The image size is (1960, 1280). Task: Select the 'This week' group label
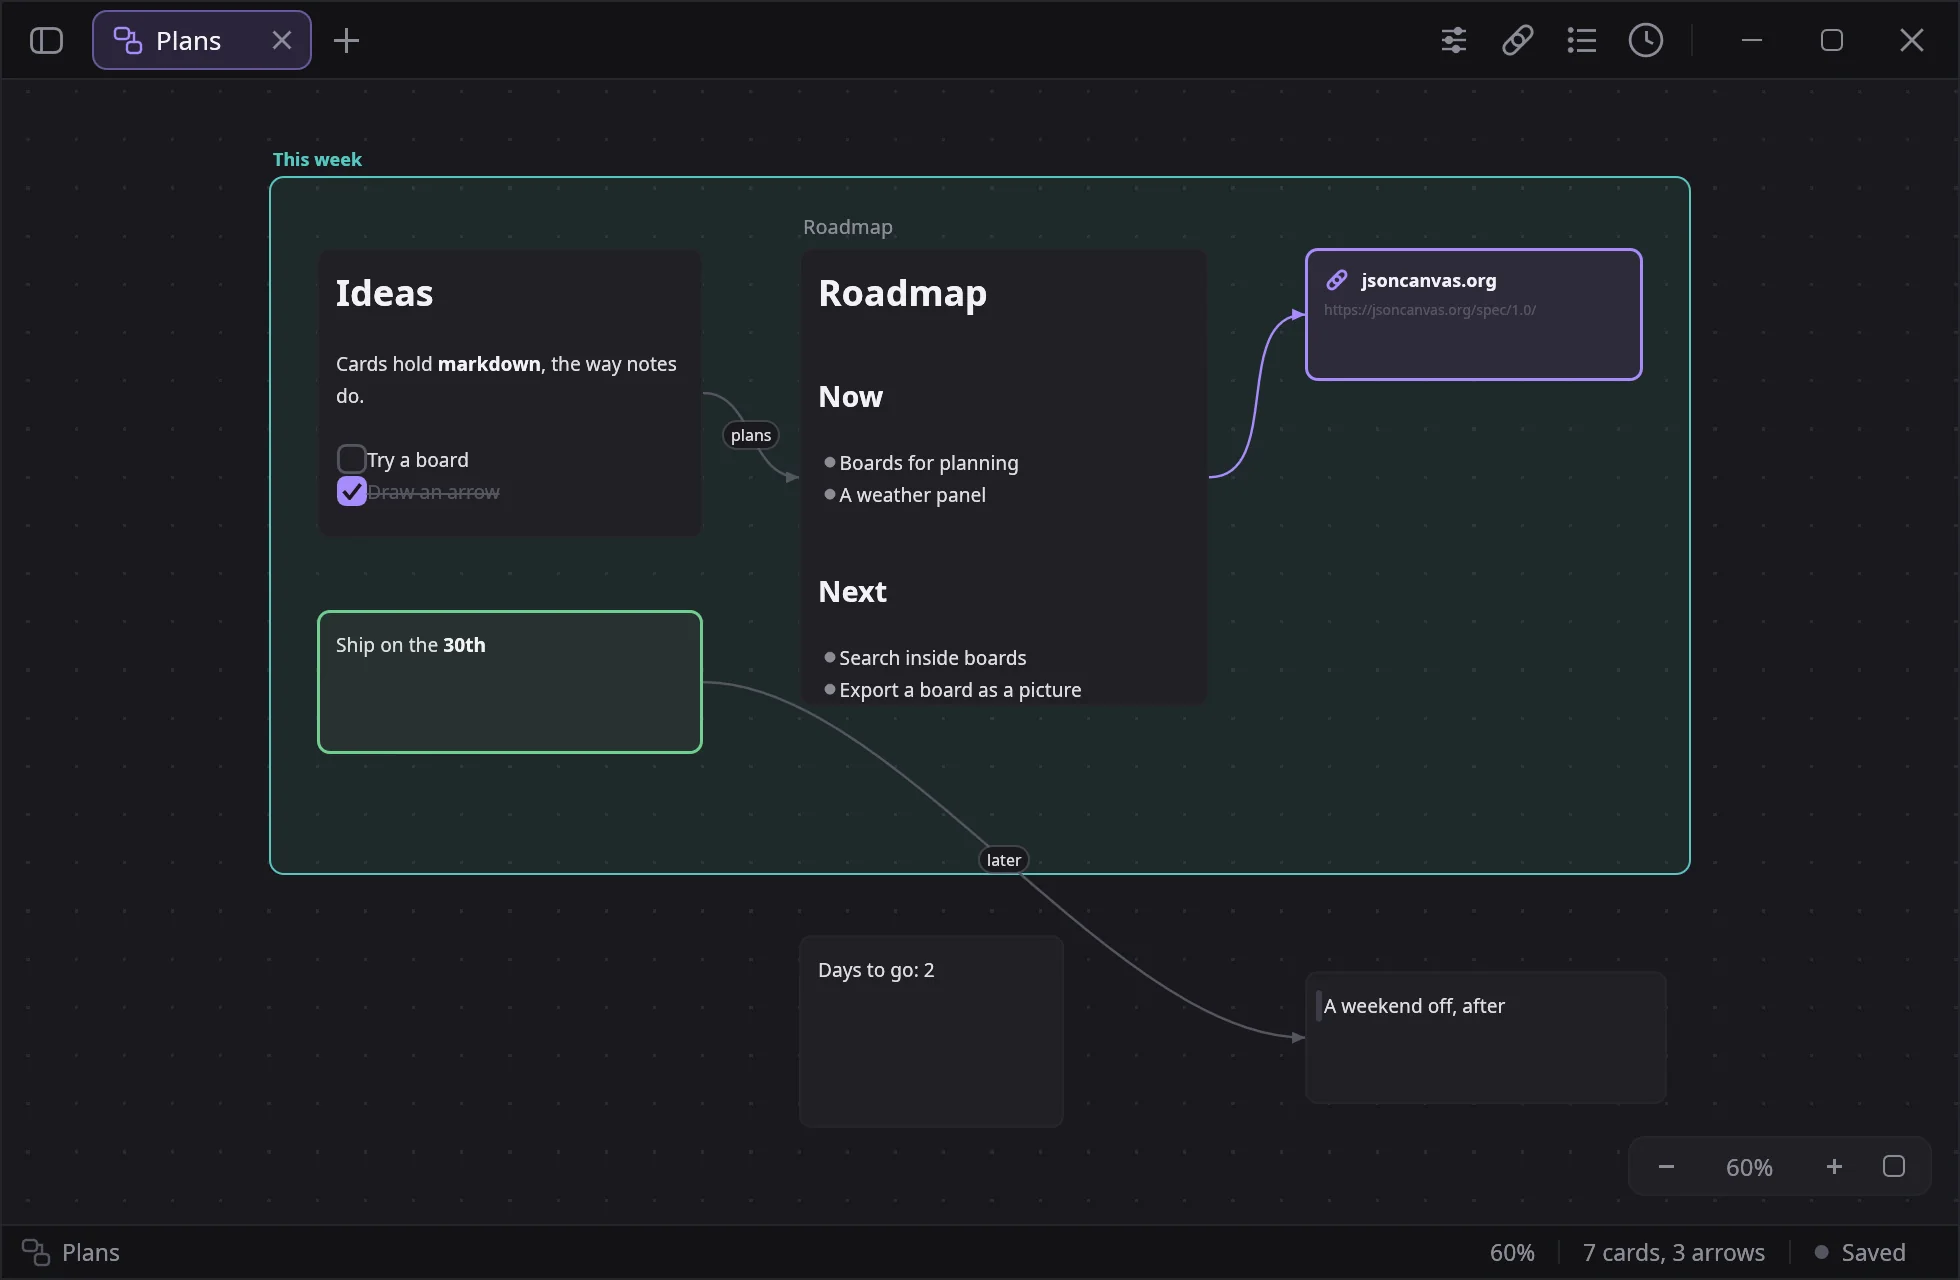click(x=317, y=159)
